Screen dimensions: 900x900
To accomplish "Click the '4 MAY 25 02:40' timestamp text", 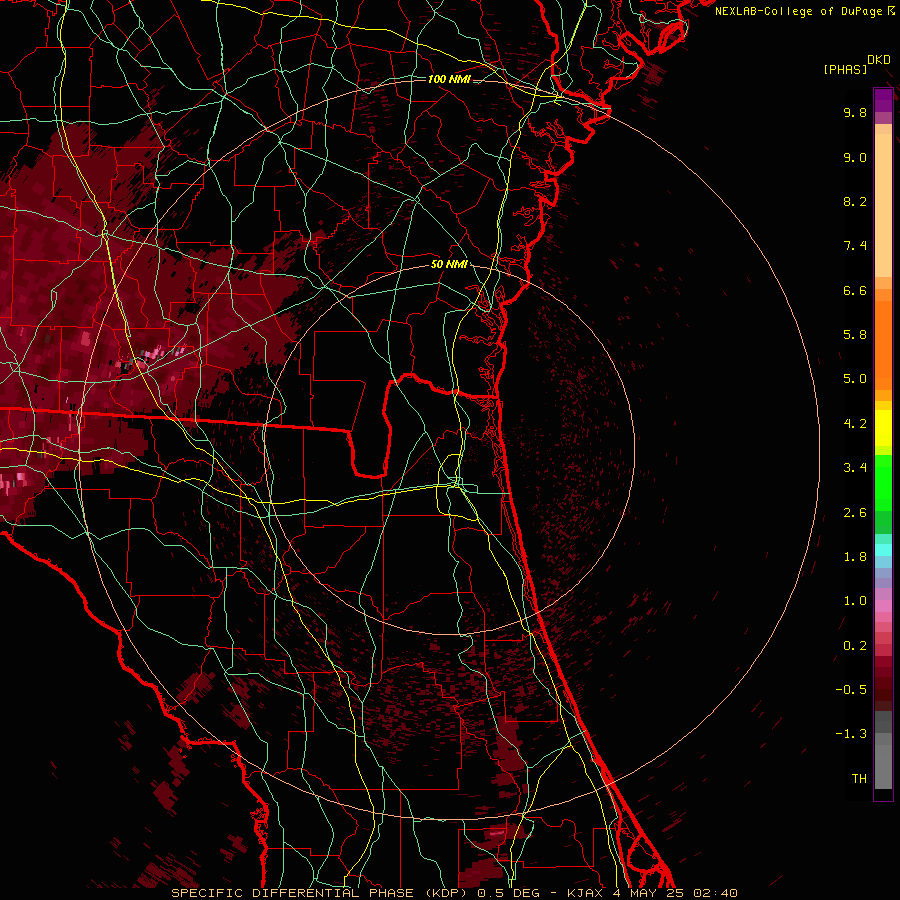I will 675,893.
